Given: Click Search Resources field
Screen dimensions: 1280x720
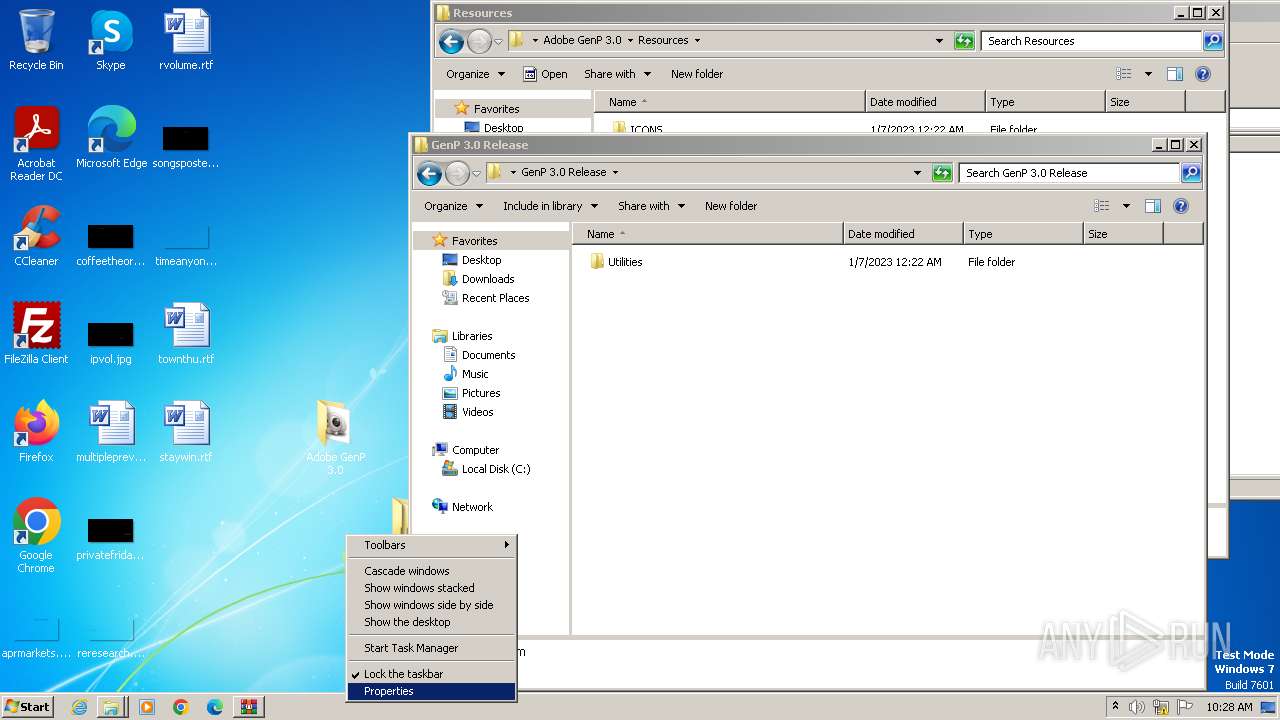Looking at the screenshot, I should point(1091,41).
